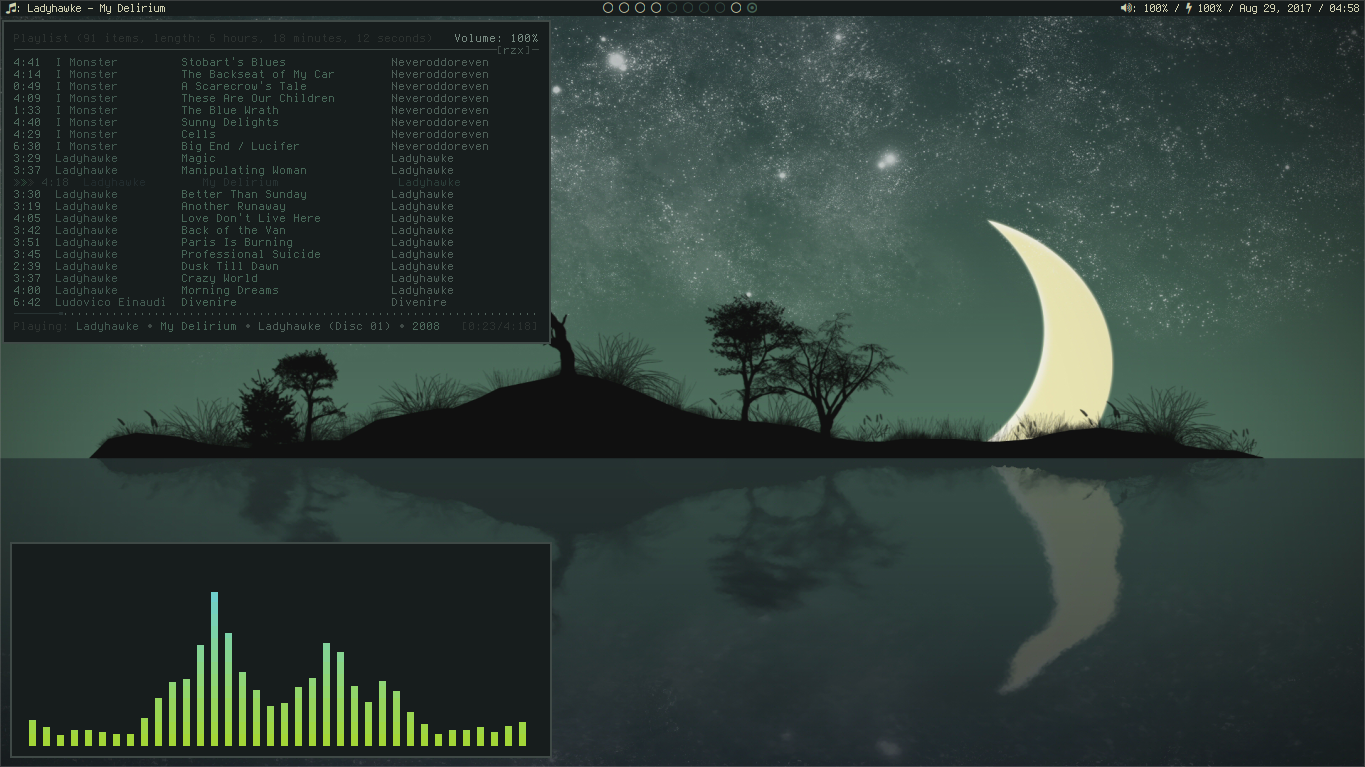The width and height of the screenshot is (1365, 767).
Task: Click the 04:58 clock in top bar
Action: 1345,8
